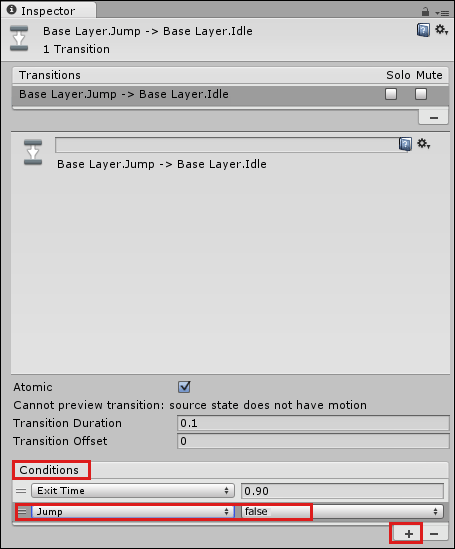This screenshot has width=455, height=549.
Task: Open the Exit Time condition dropdown
Action: [x=133, y=491]
